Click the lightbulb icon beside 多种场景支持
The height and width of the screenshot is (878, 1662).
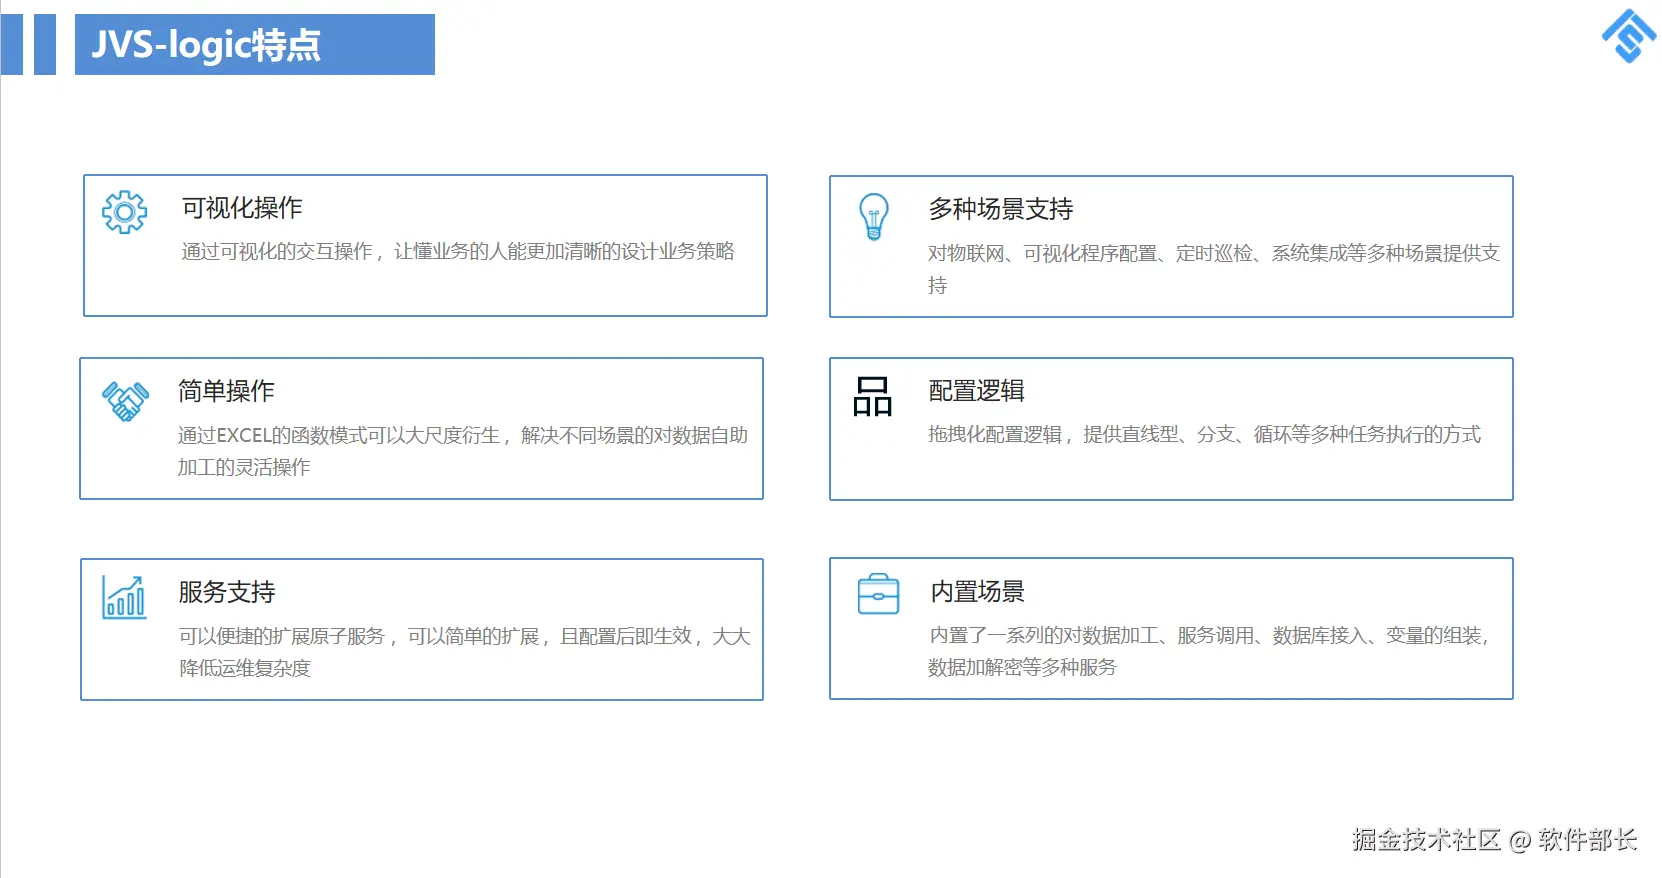[874, 216]
